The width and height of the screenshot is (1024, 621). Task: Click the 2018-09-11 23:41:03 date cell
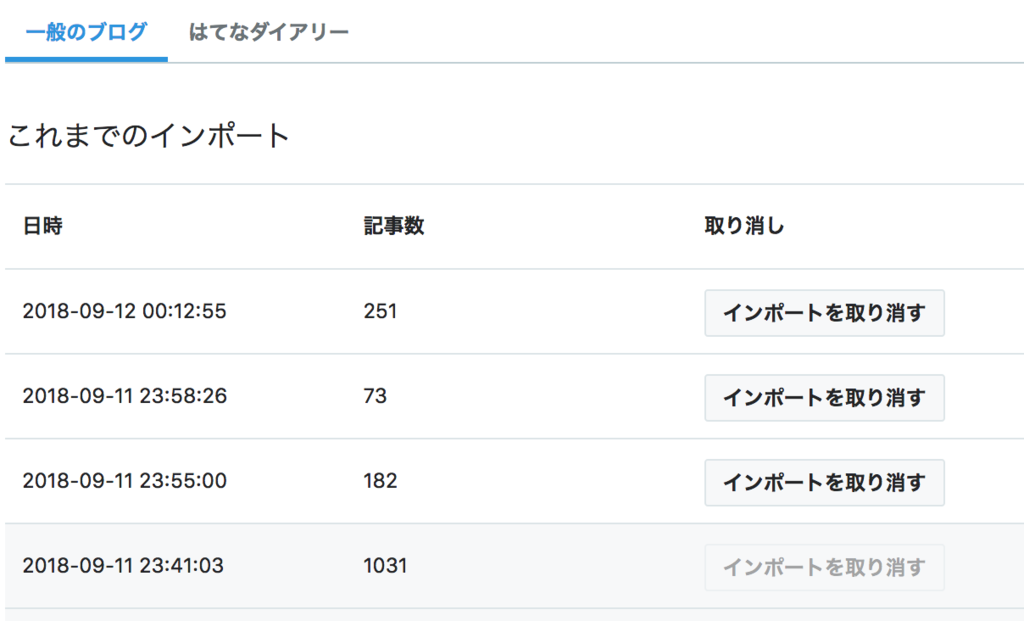click(123, 565)
